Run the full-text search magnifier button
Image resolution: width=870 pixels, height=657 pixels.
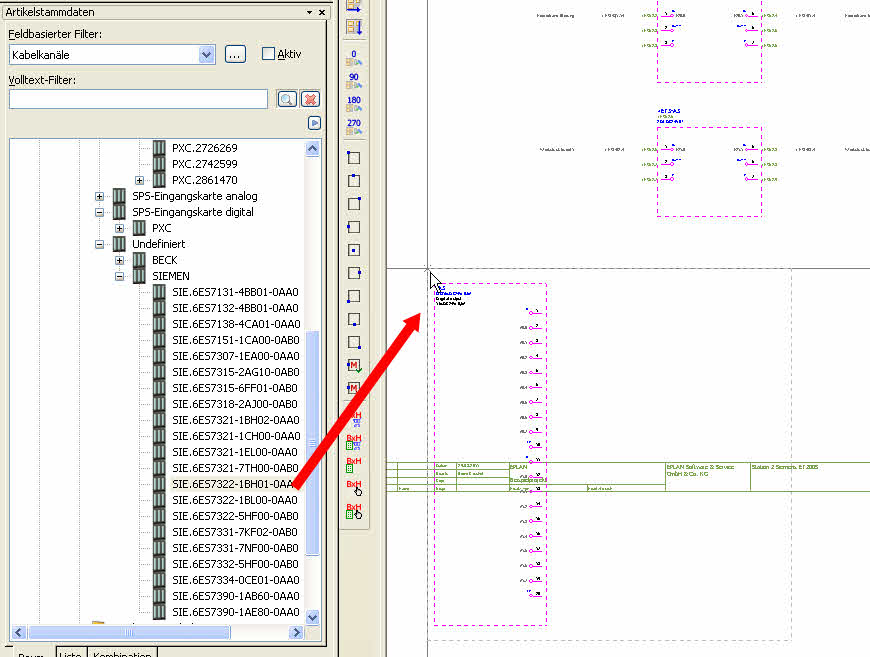[x=287, y=99]
